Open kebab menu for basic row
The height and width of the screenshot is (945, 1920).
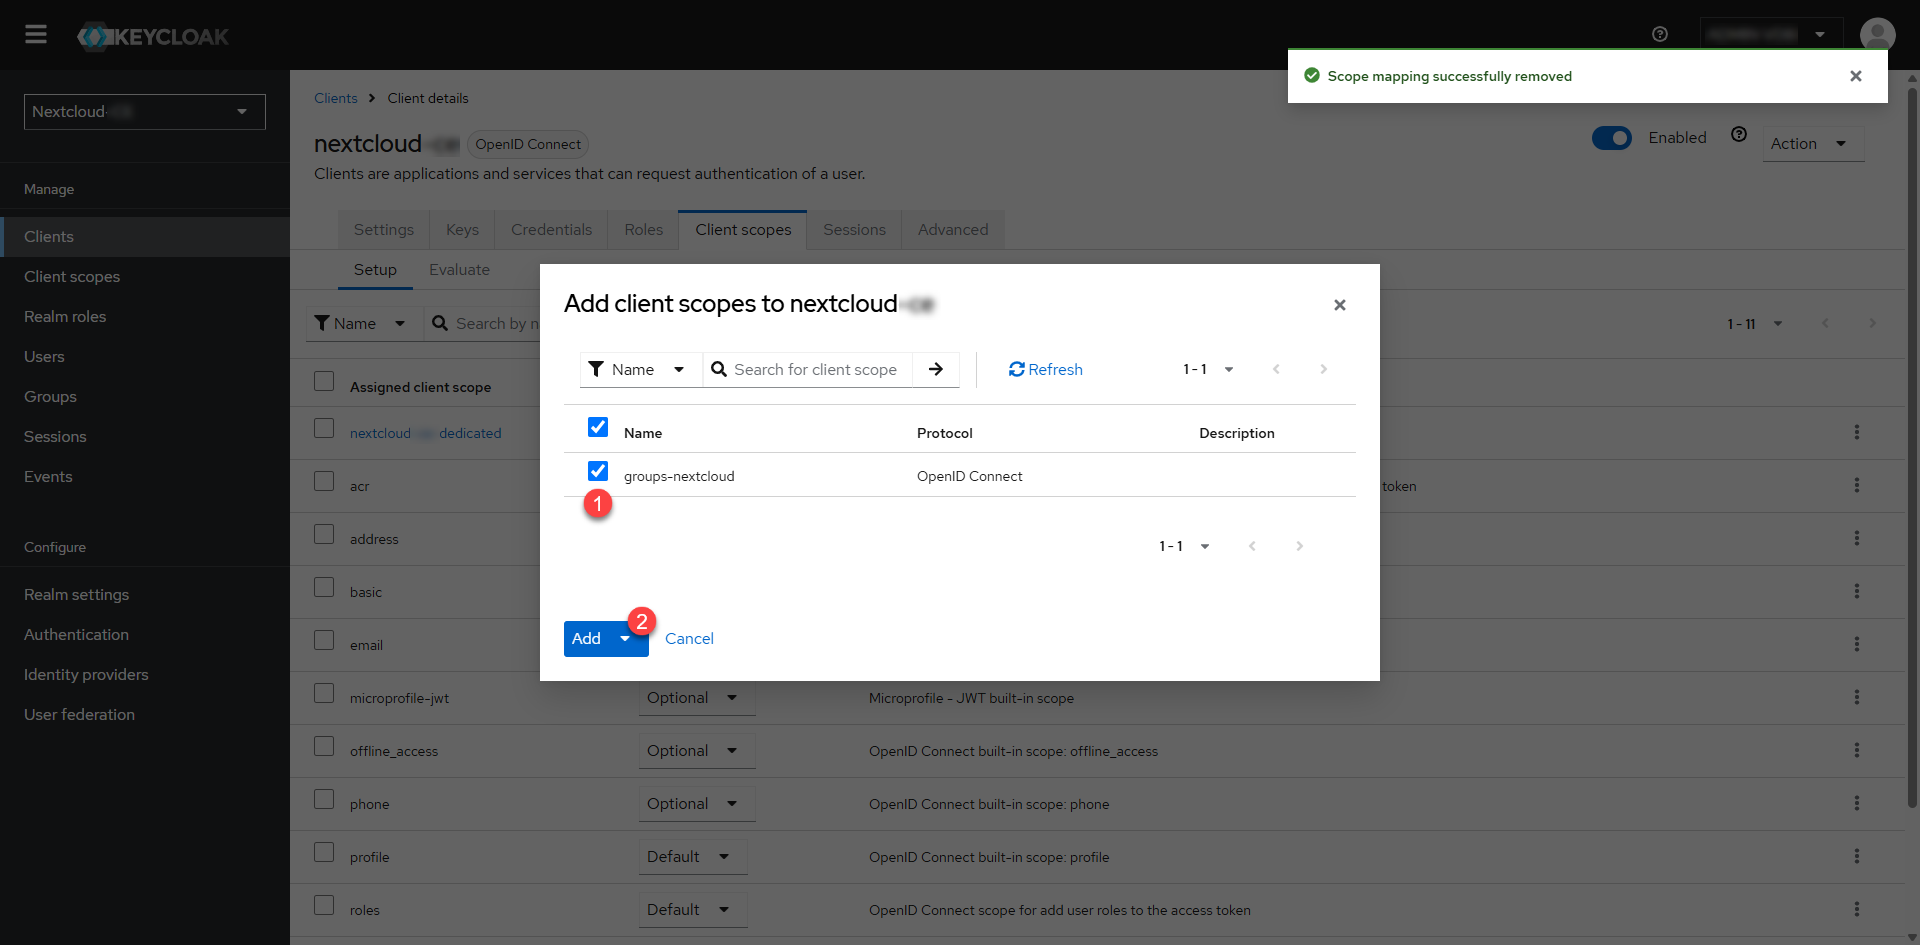[1857, 591]
